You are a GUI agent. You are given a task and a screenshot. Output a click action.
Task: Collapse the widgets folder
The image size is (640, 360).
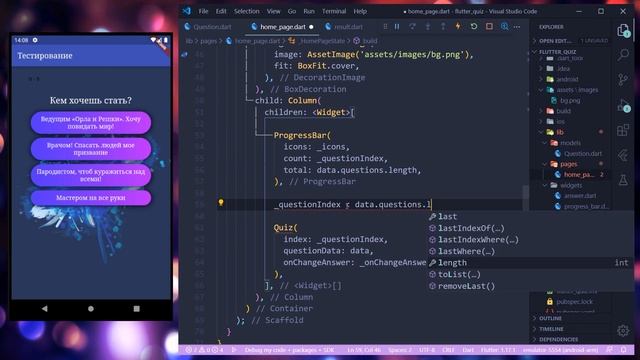(x=571, y=185)
